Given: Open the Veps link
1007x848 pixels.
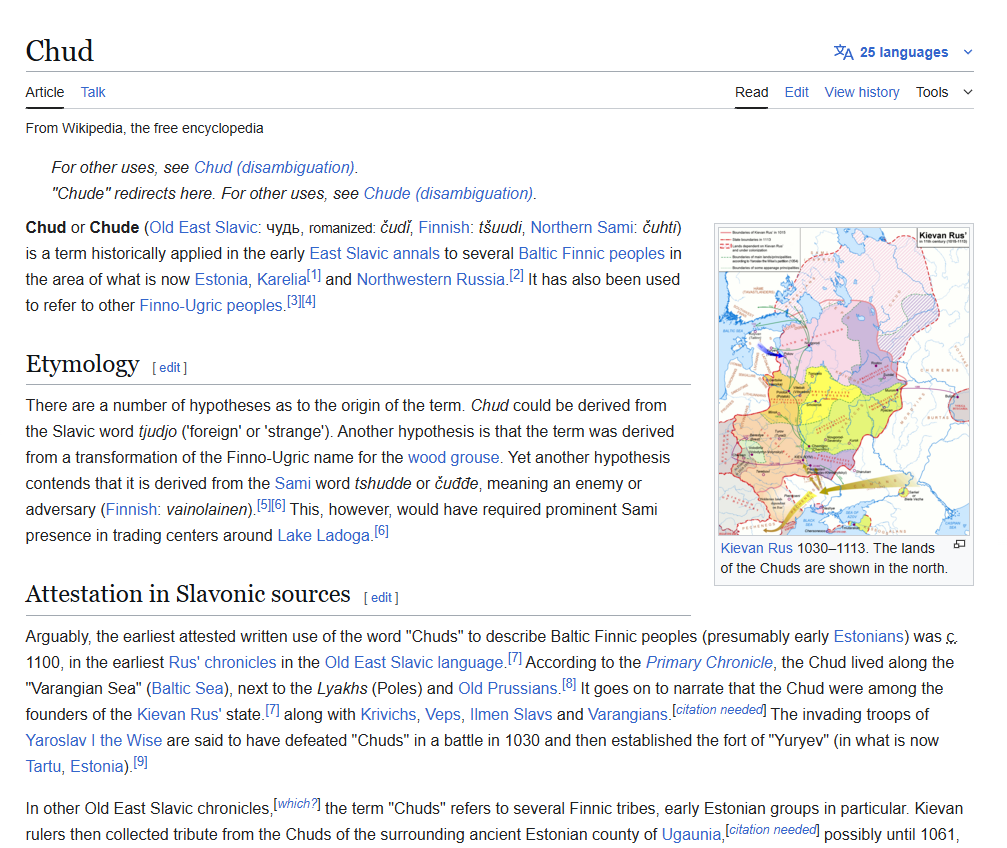Looking at the screenshot, I should pyautogui.click(x=442, y=714).
